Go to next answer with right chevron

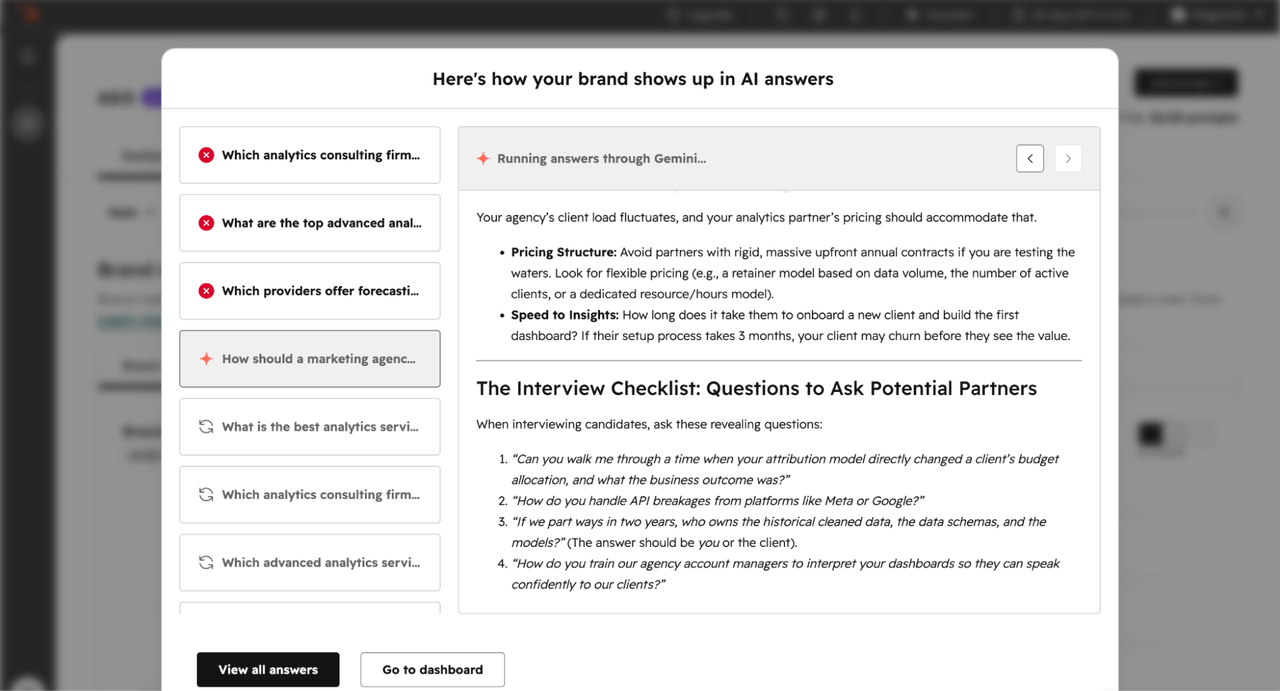(1068, 158)
